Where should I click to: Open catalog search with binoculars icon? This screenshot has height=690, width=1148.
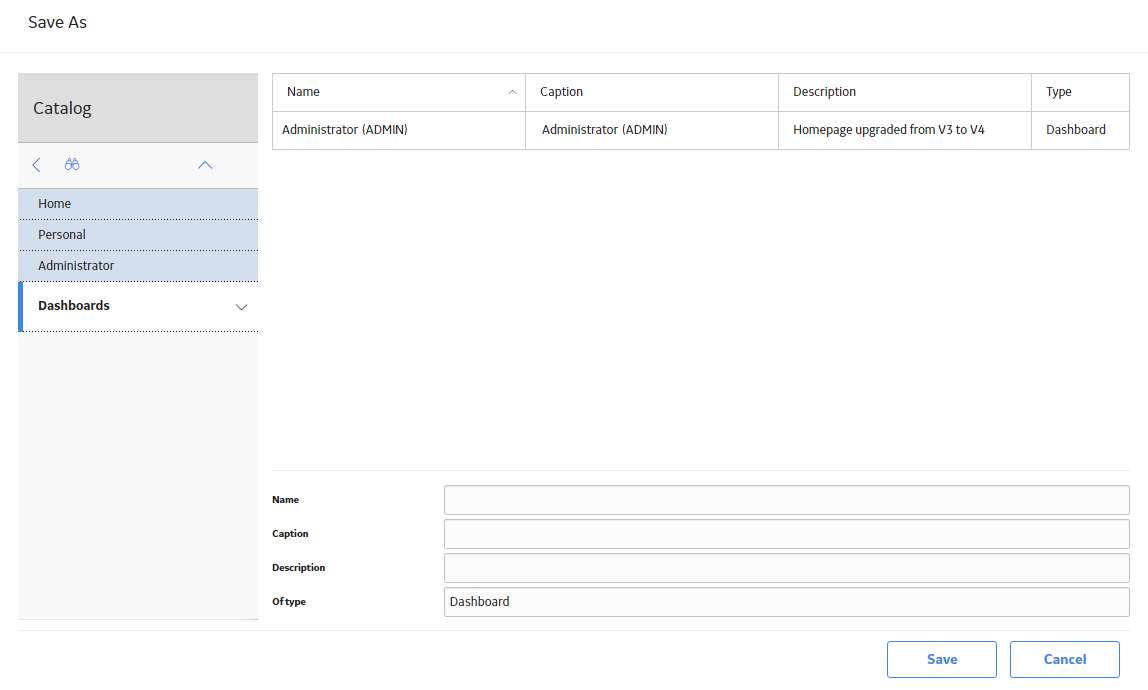click(72, 165)
